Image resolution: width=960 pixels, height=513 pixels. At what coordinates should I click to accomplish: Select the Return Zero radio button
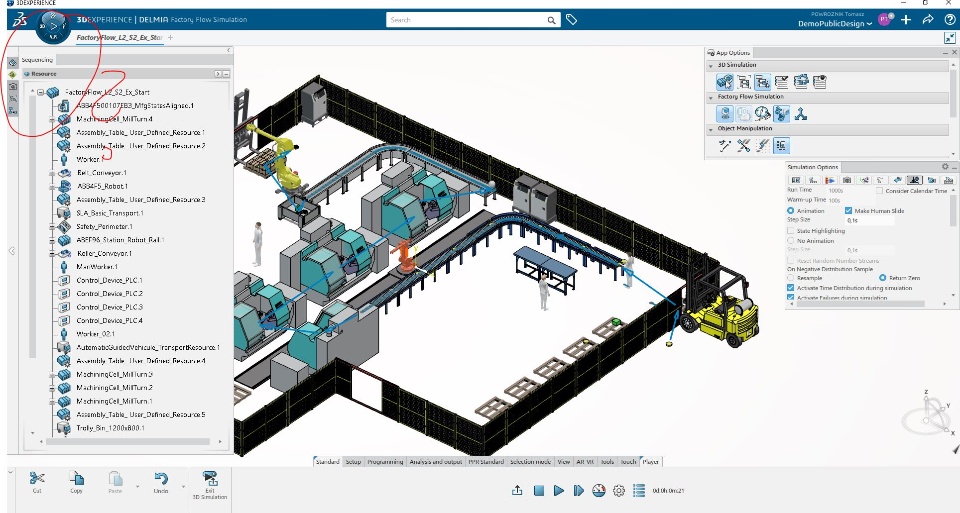[882, 278]
